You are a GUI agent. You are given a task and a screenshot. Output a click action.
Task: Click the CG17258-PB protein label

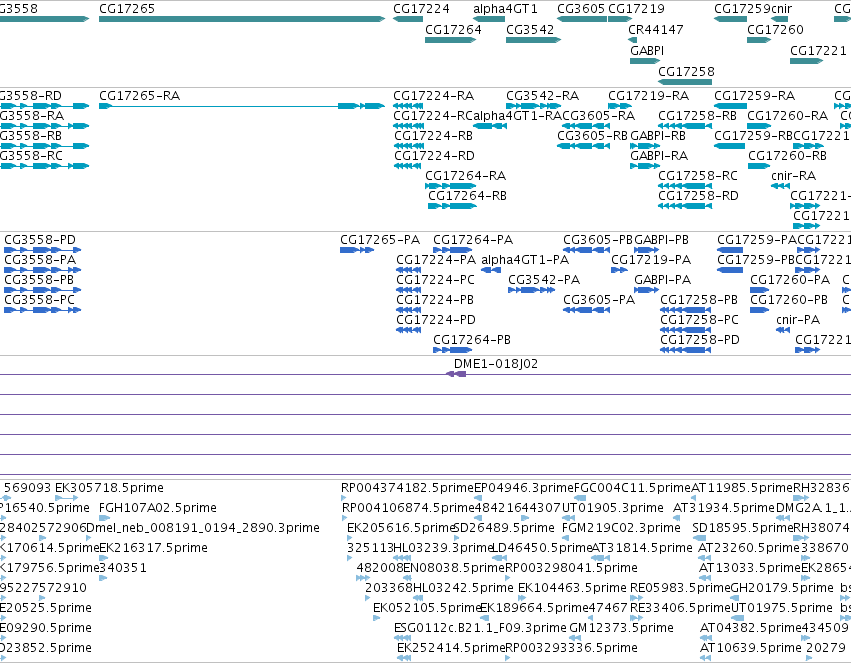[699, 299]
